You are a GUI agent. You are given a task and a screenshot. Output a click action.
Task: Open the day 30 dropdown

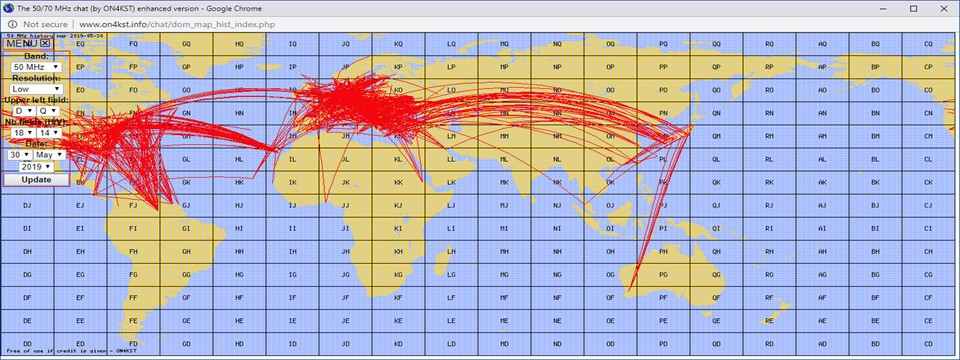click(x=20, y=155)
